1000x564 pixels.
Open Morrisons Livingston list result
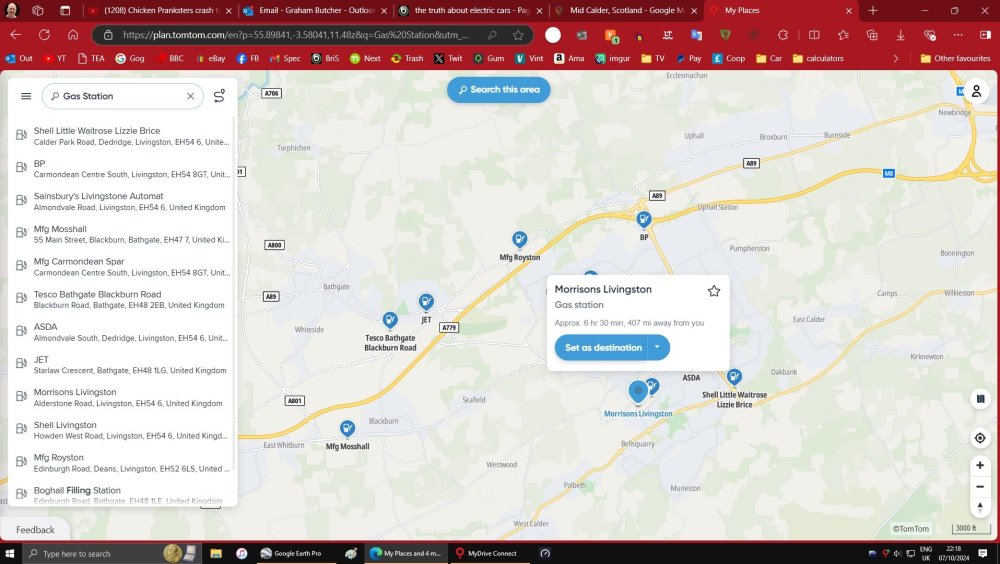(x=122, y=397)
